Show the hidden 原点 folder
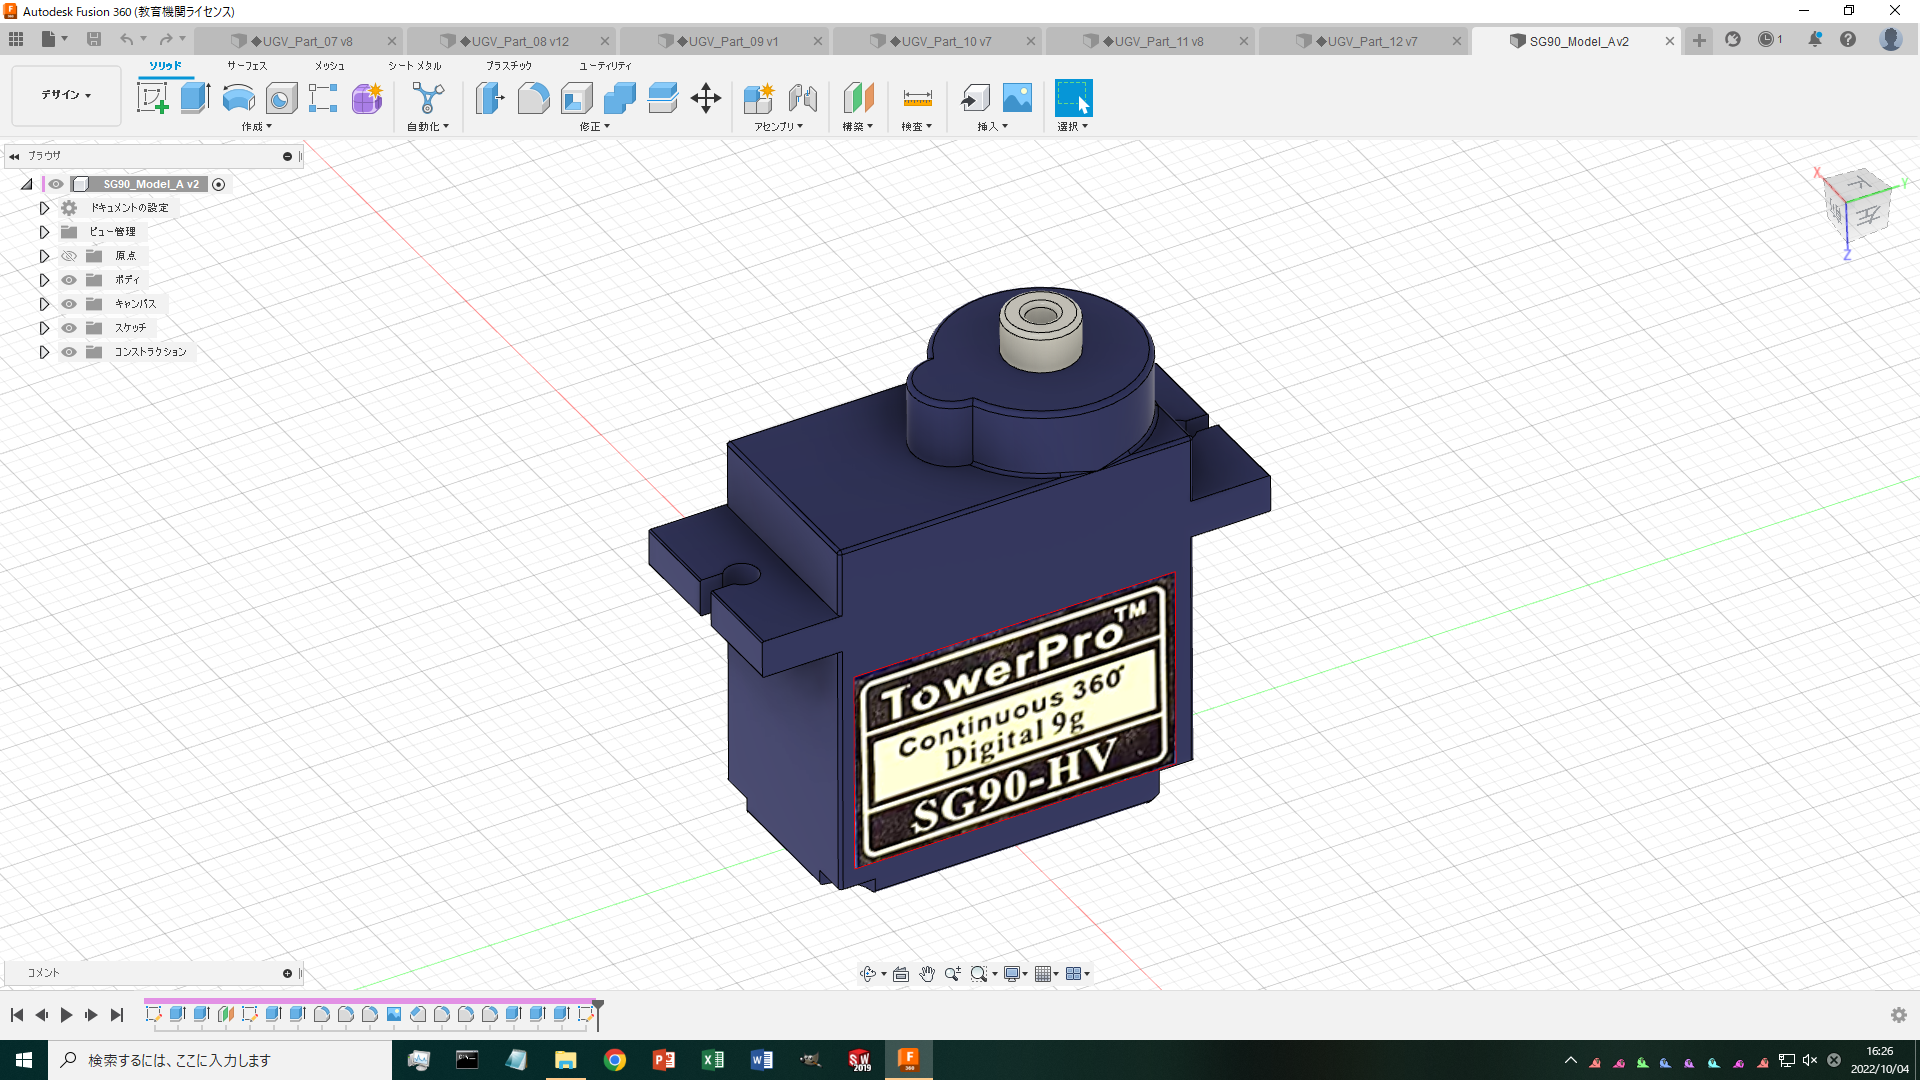This screenshot has width=1920, height=1080. pos(69,256)
